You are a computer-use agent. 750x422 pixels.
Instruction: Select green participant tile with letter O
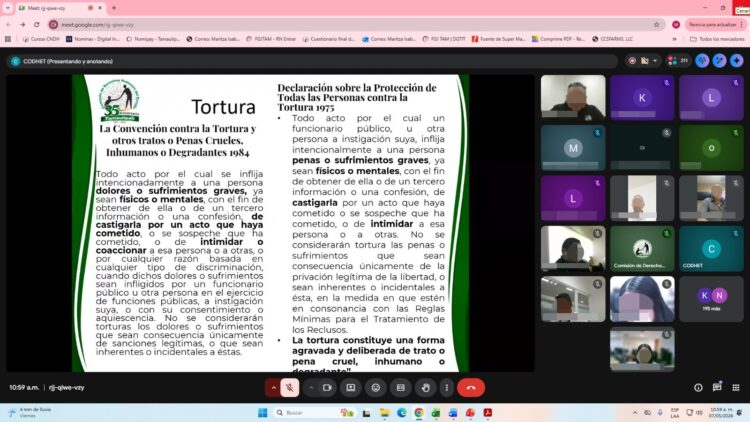click(711, 148)
